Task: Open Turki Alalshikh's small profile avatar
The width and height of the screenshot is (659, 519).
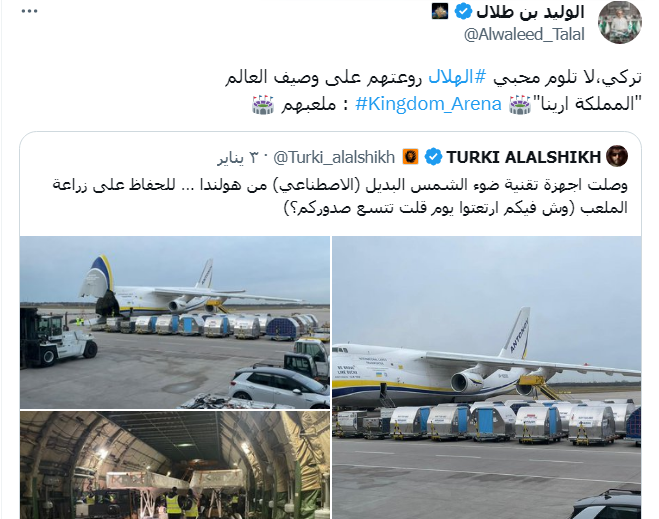Action: pos(617,156)
